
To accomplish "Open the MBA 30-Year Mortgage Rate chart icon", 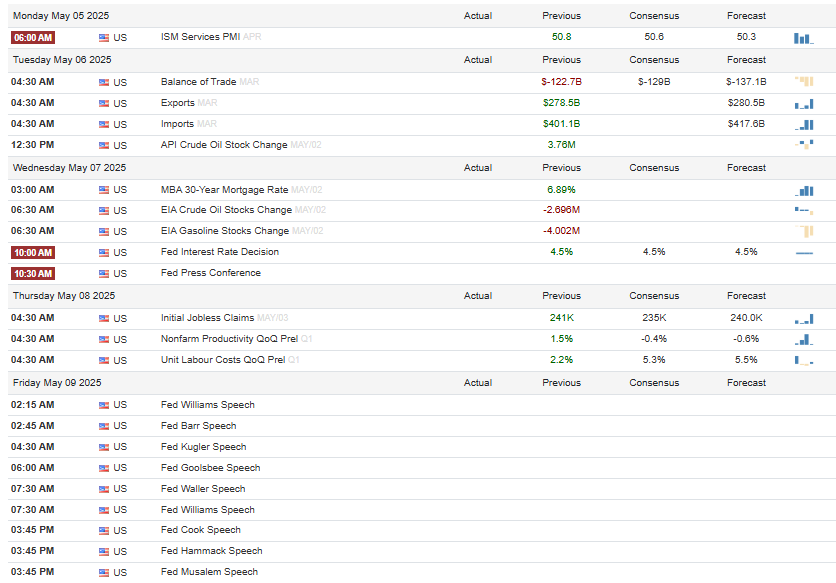I will click(x=803, y=190).
